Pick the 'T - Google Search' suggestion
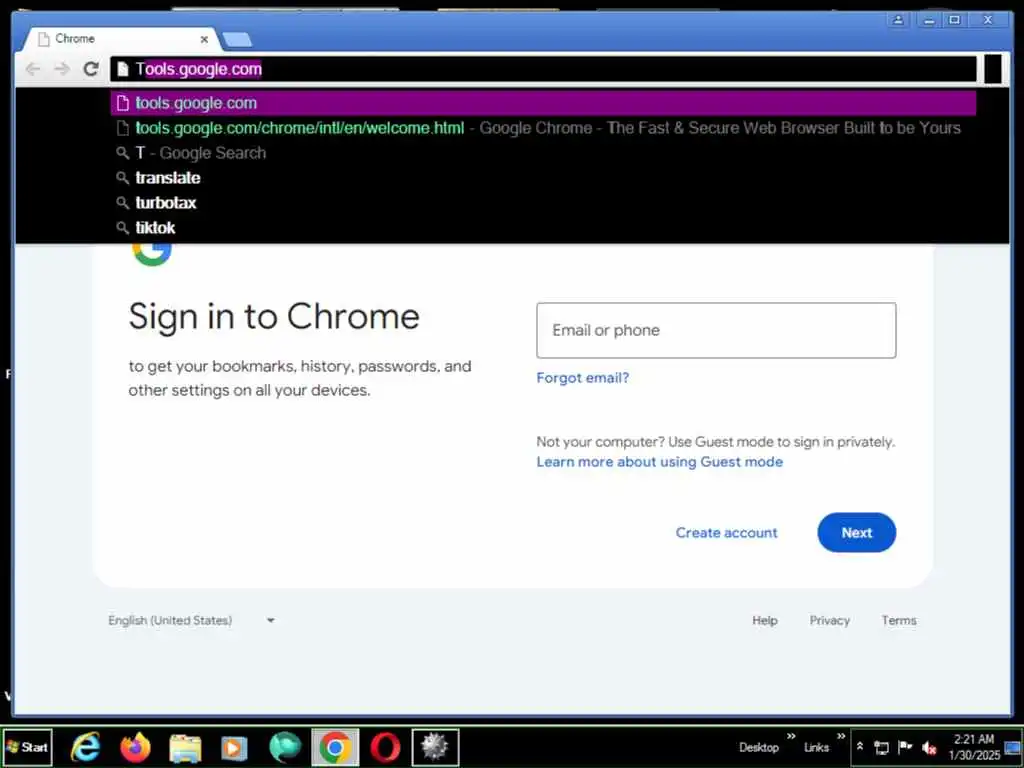Screen dimensions: 1024x768 [543, 153]
